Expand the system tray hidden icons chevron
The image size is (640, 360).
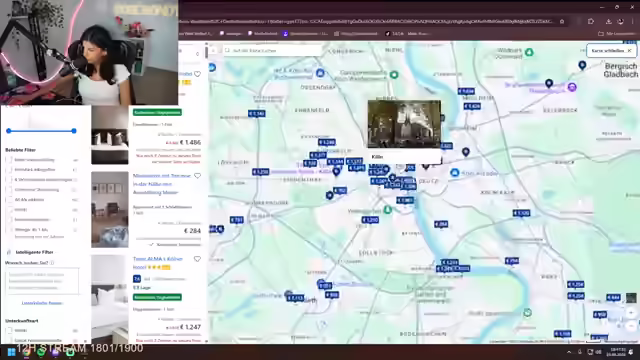[569, 352]
